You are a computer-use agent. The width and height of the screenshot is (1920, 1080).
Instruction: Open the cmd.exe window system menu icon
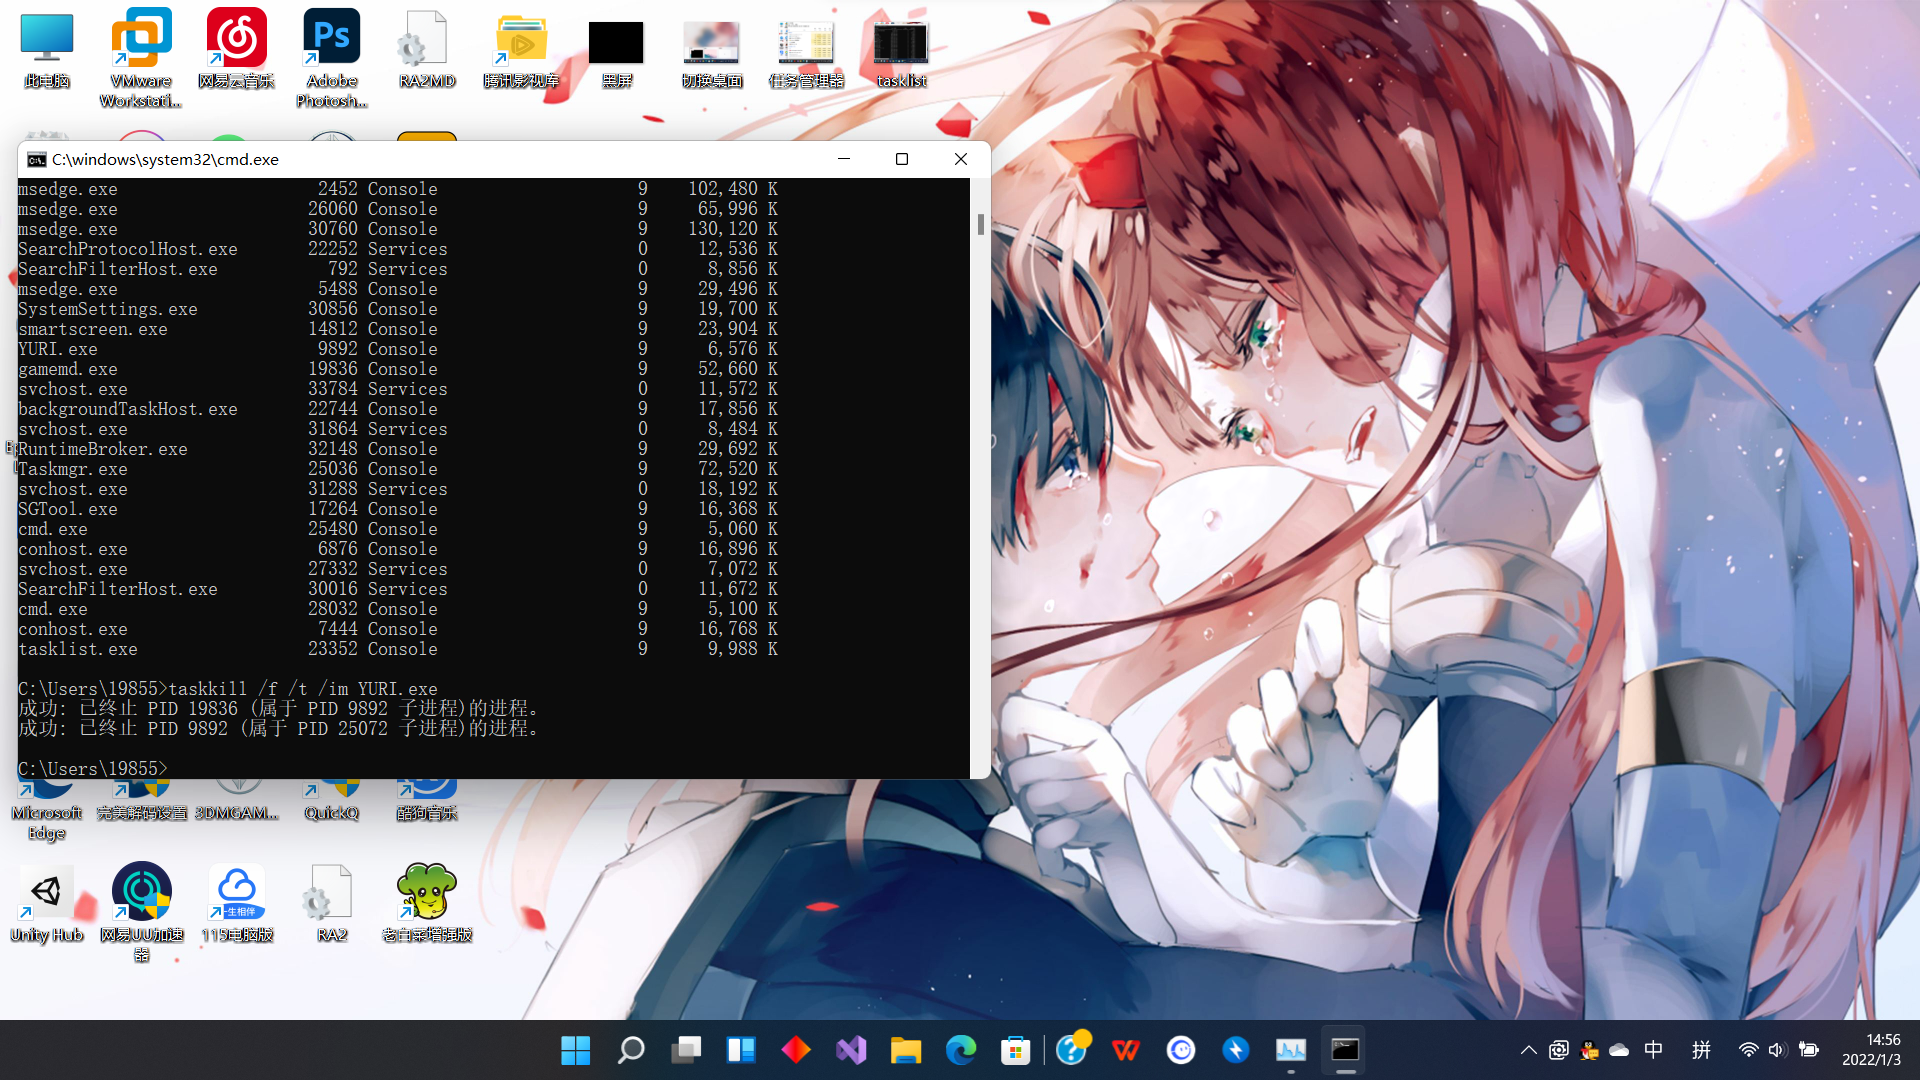pos(37,160)
